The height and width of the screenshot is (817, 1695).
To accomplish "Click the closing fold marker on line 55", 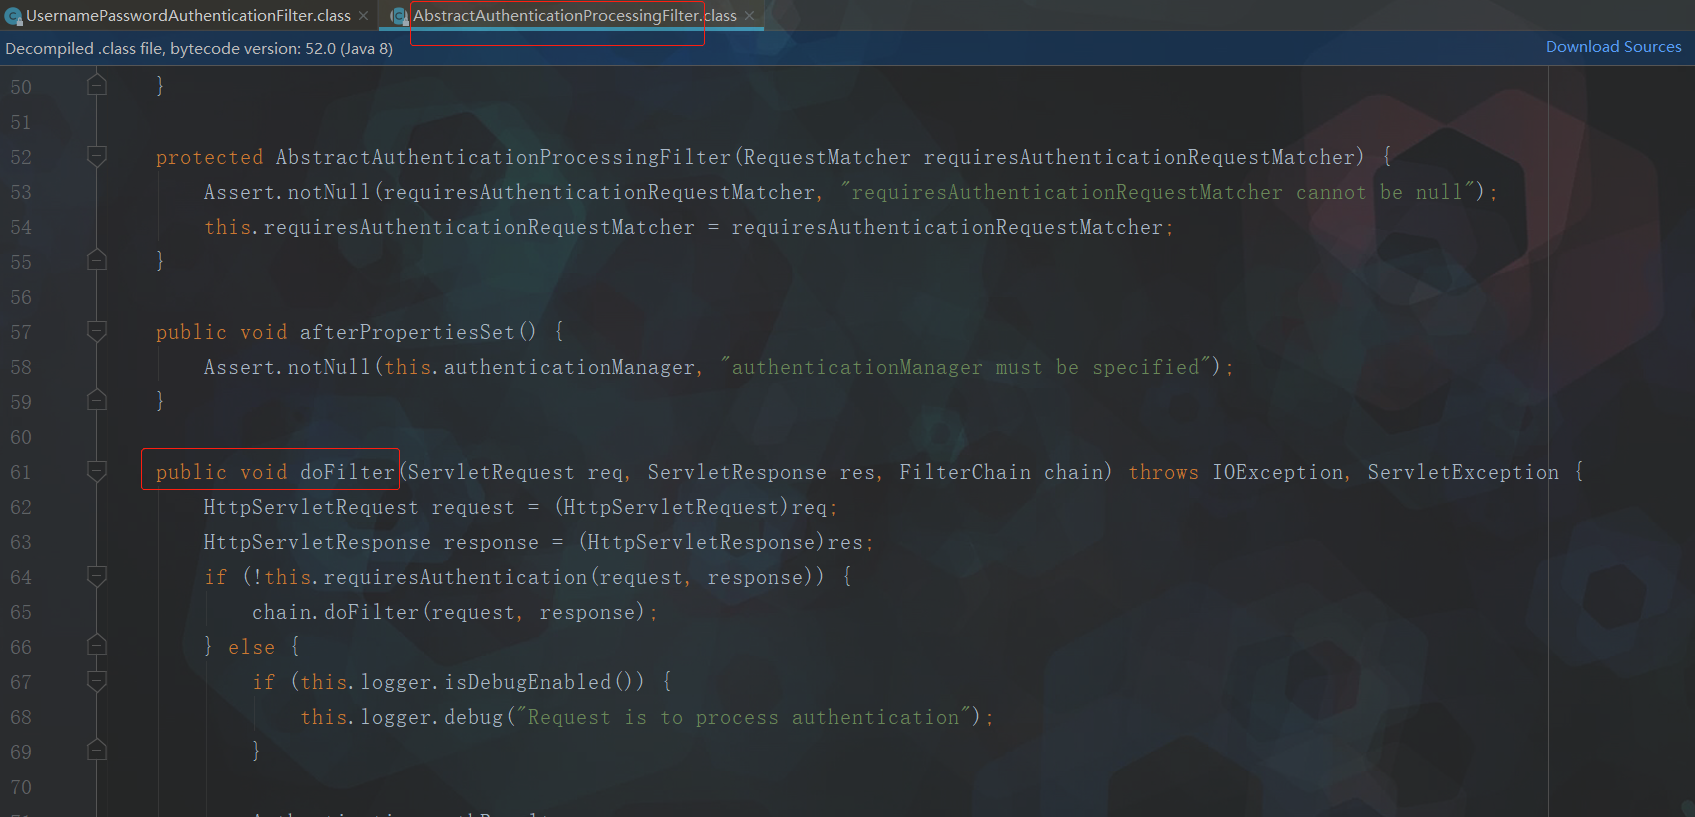I will click(97, 260).
